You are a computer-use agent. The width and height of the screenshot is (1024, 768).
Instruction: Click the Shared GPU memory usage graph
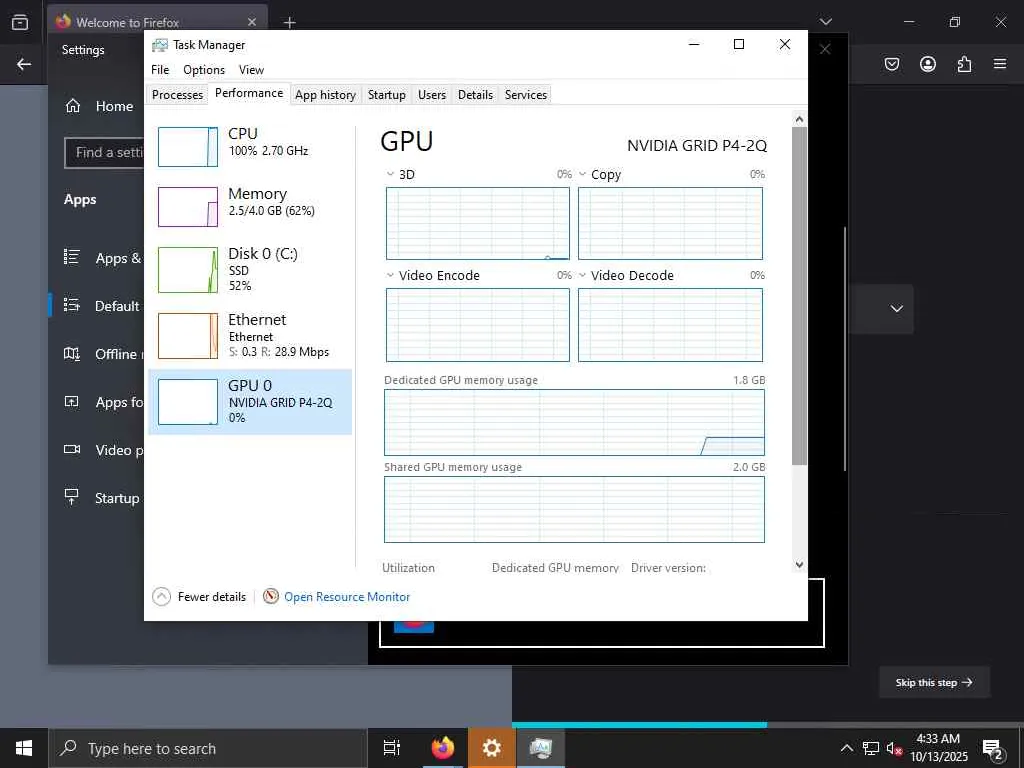point(574,509)
